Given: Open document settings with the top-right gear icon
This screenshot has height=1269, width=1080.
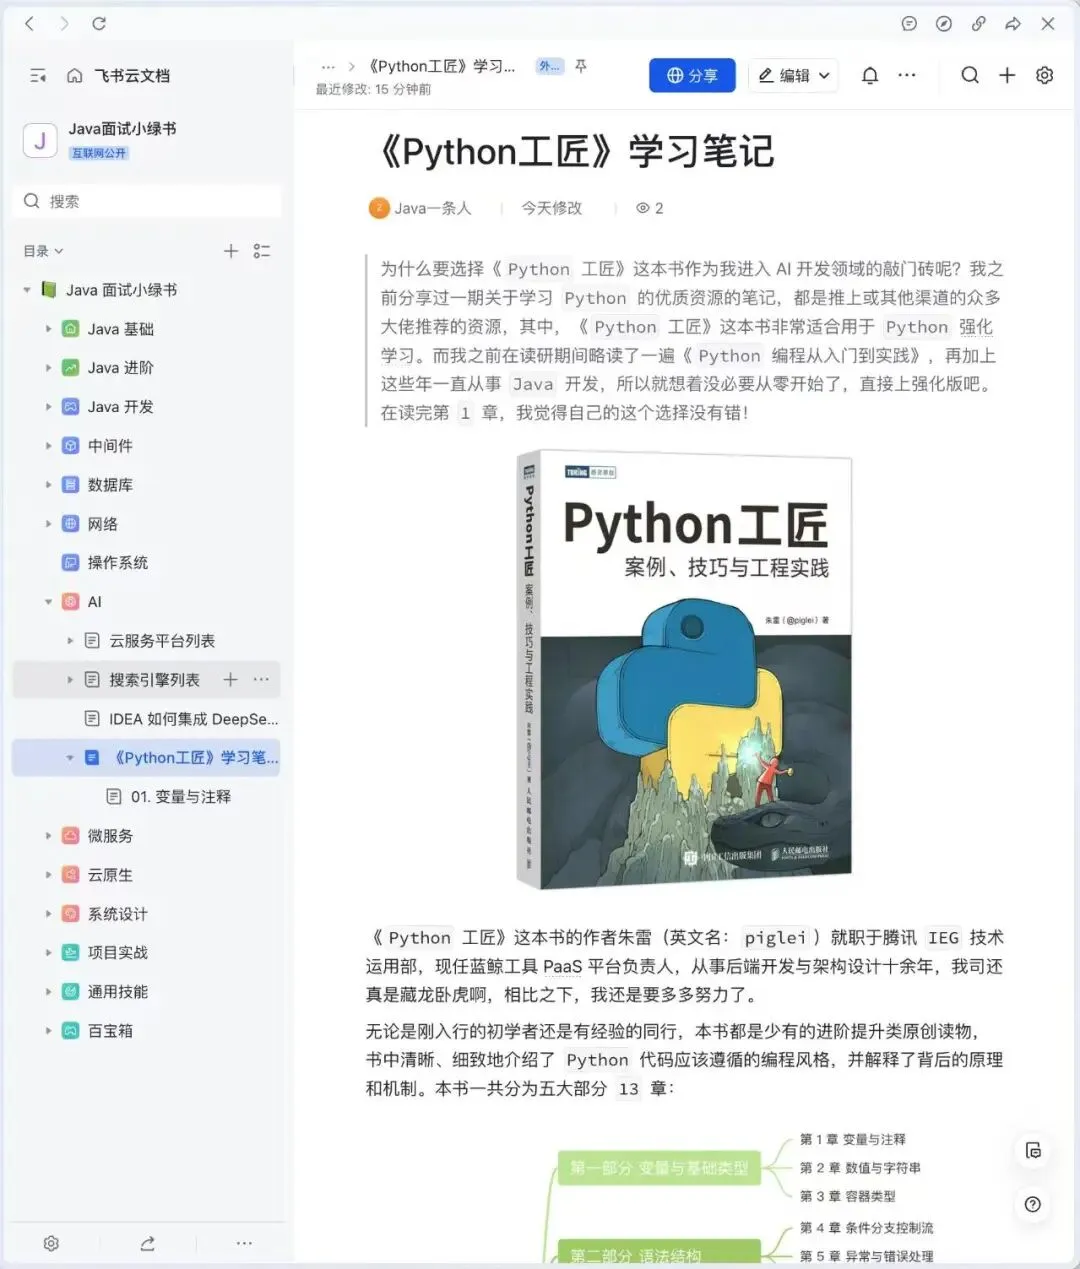Looking at the screenshot, I should coord(1045,75).
